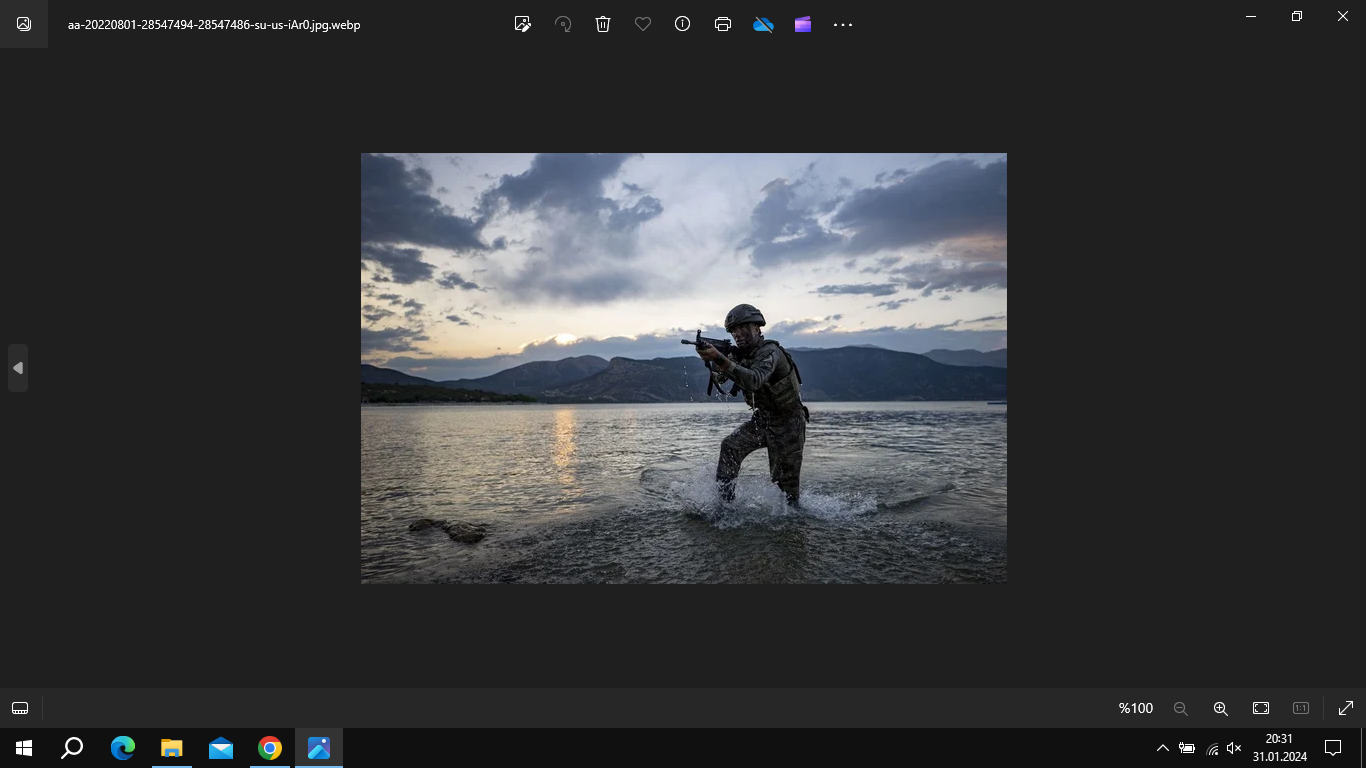Launch Google Chrome from the taskbar

coord(269,748)
